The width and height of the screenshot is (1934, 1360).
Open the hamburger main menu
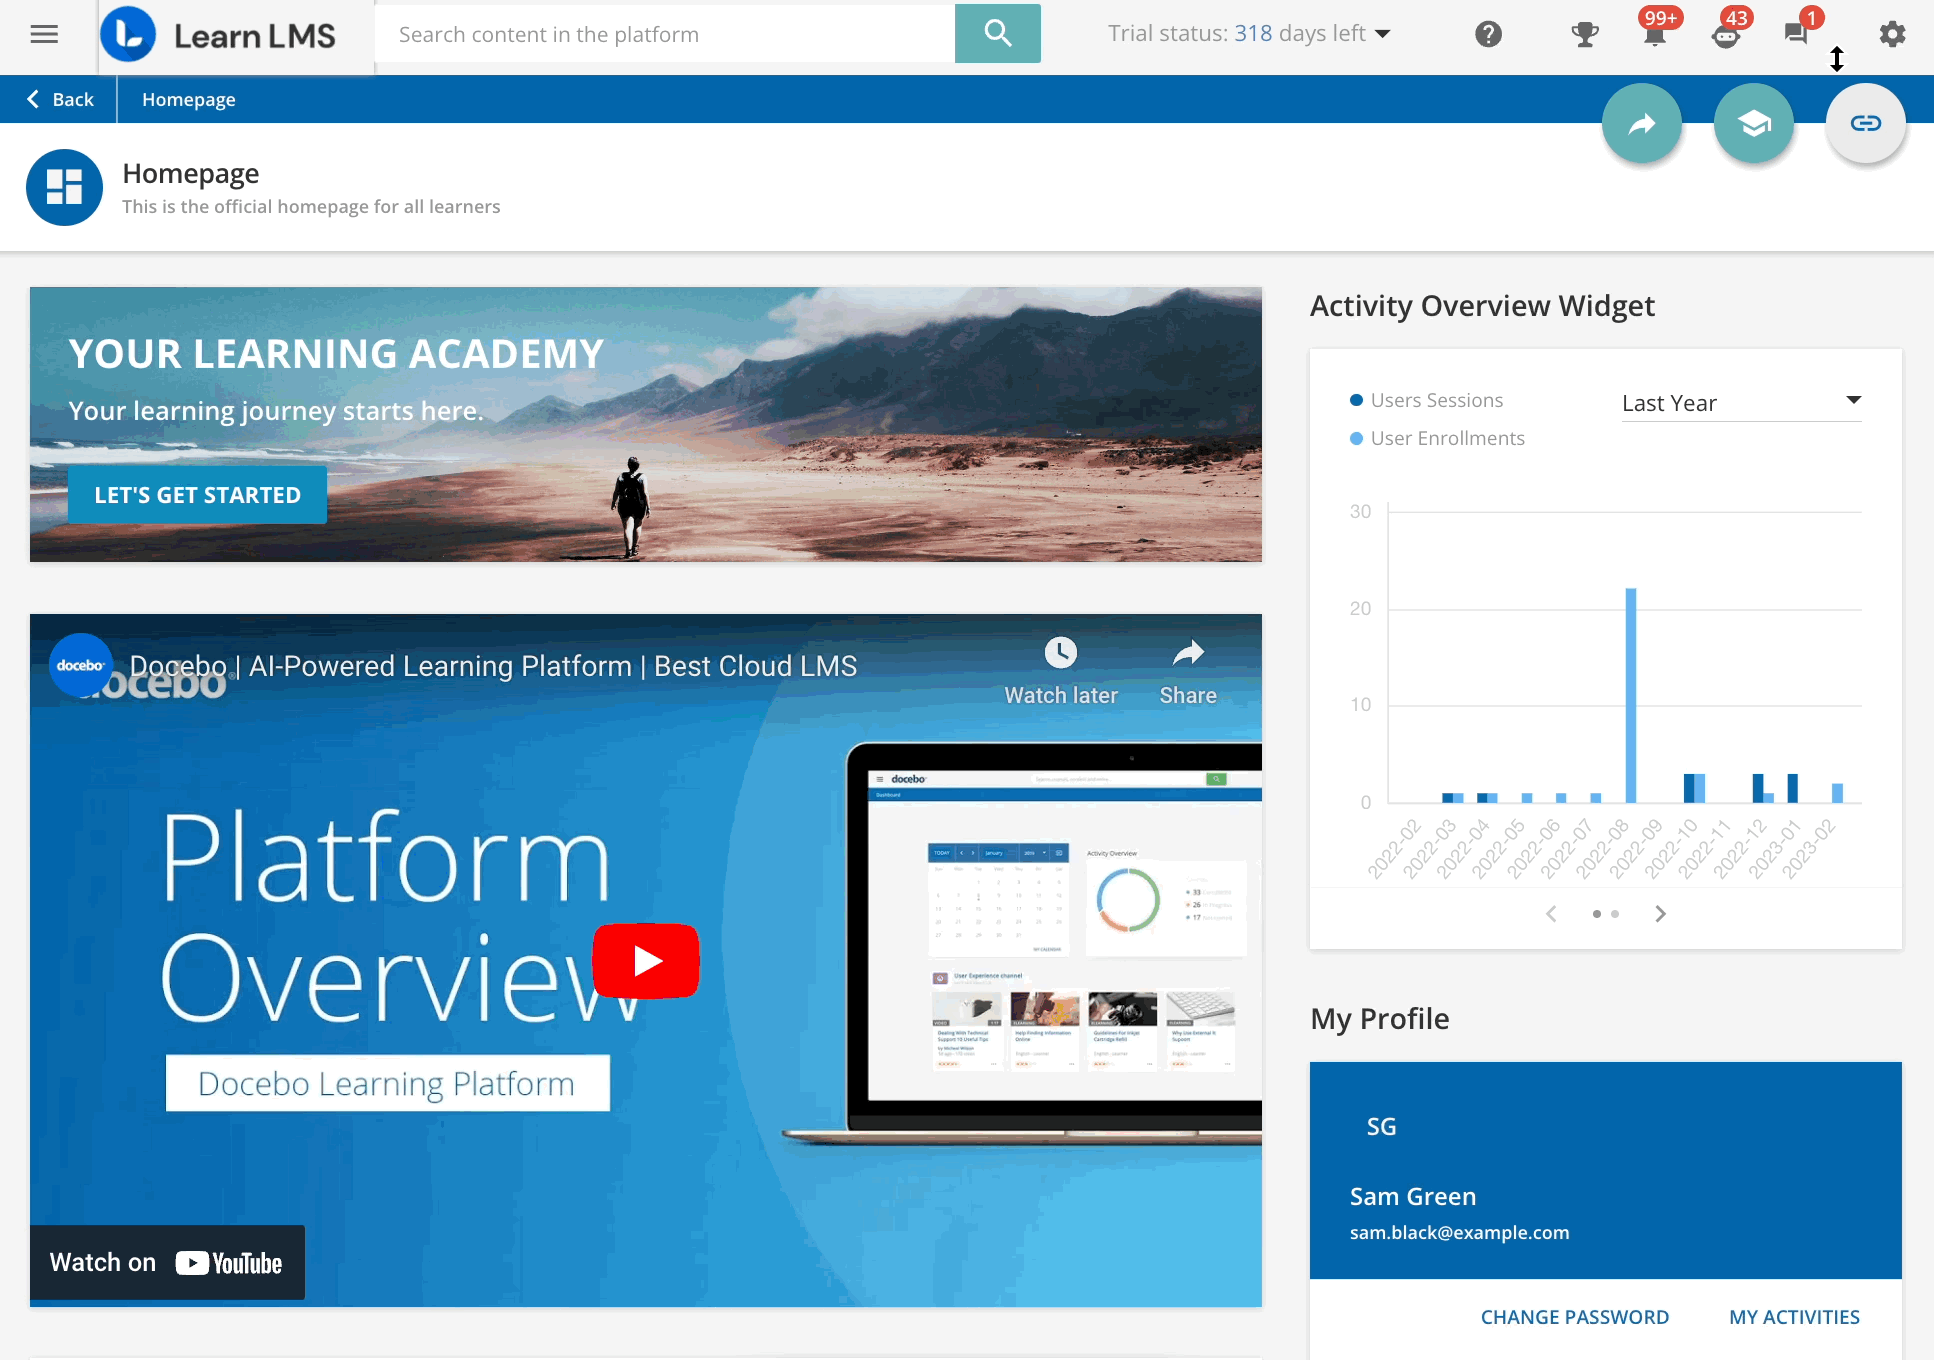44,35
